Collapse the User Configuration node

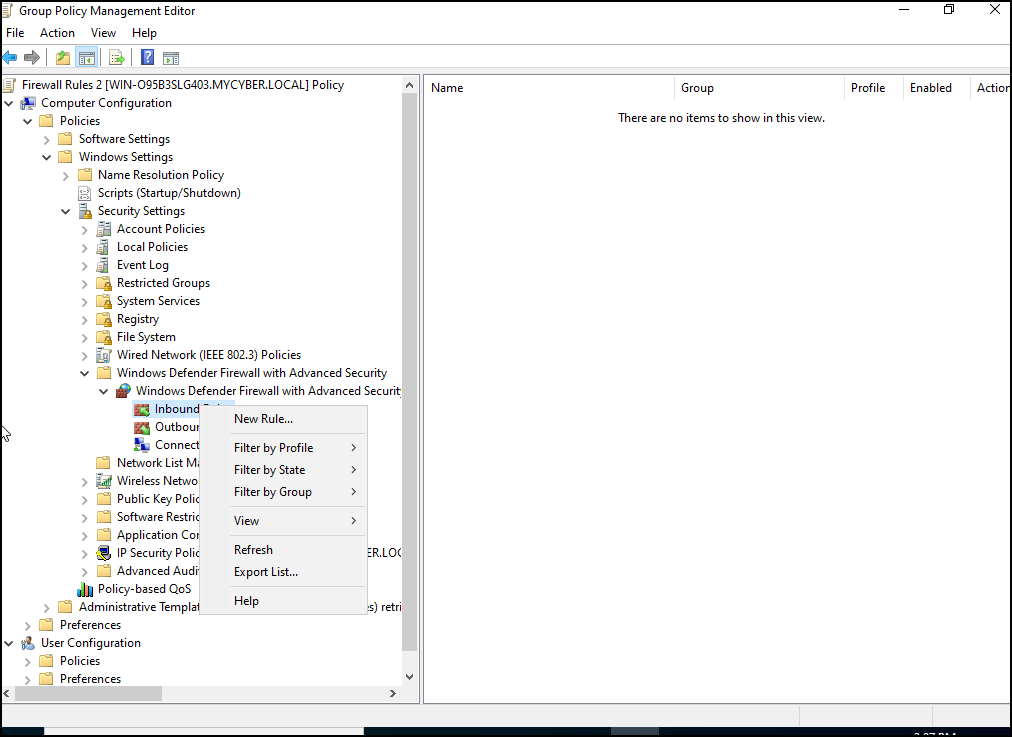click(x=9, y=643)
